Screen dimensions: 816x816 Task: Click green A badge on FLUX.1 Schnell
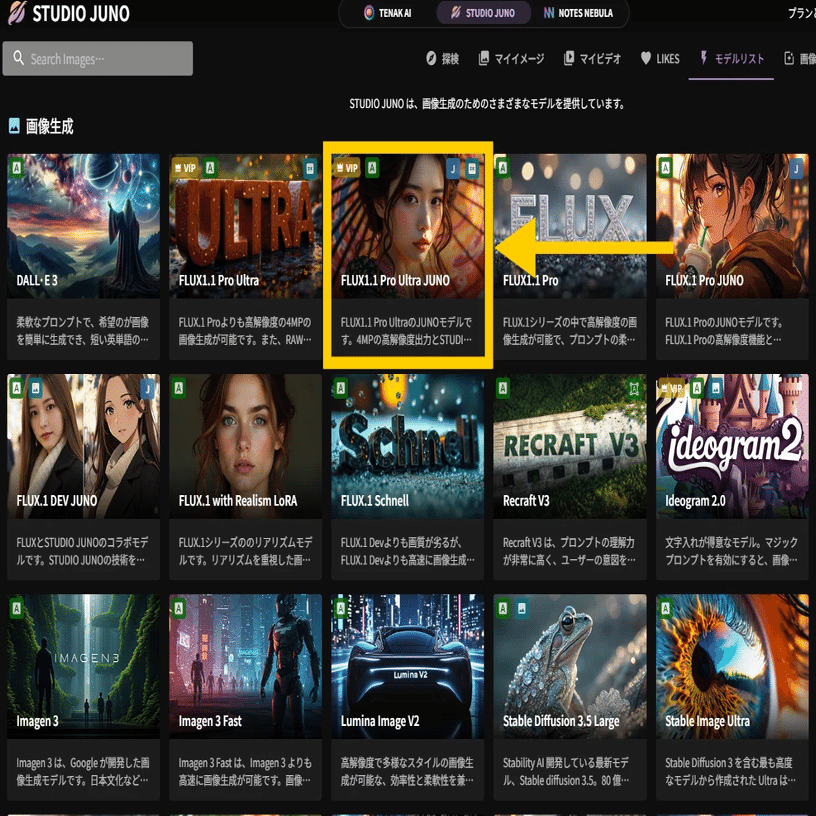pos(340,388)
